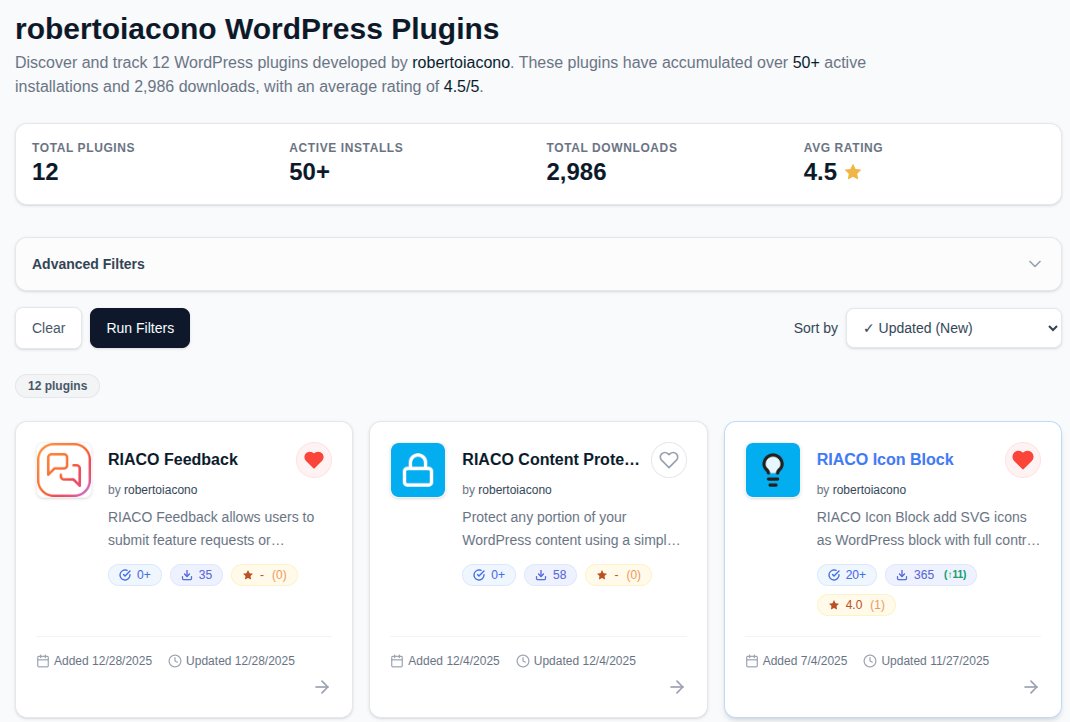Click the rating badge on RIACO Feedback

pyautogui.click(x=265, y=575)
